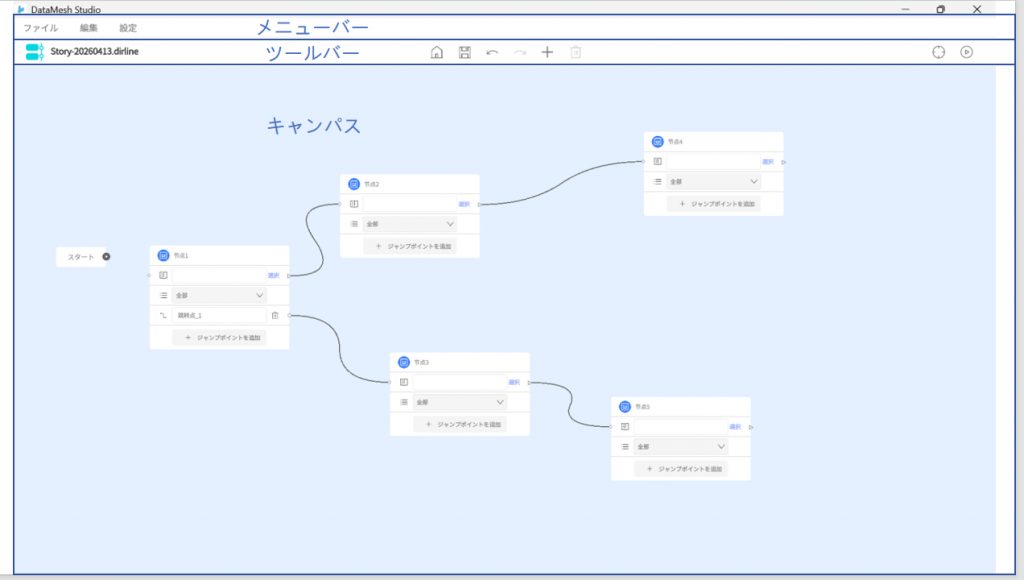The image size is (1024, 580).
Task: Click ジャンプポイントを追加 in 节点3
Action: 460,424
